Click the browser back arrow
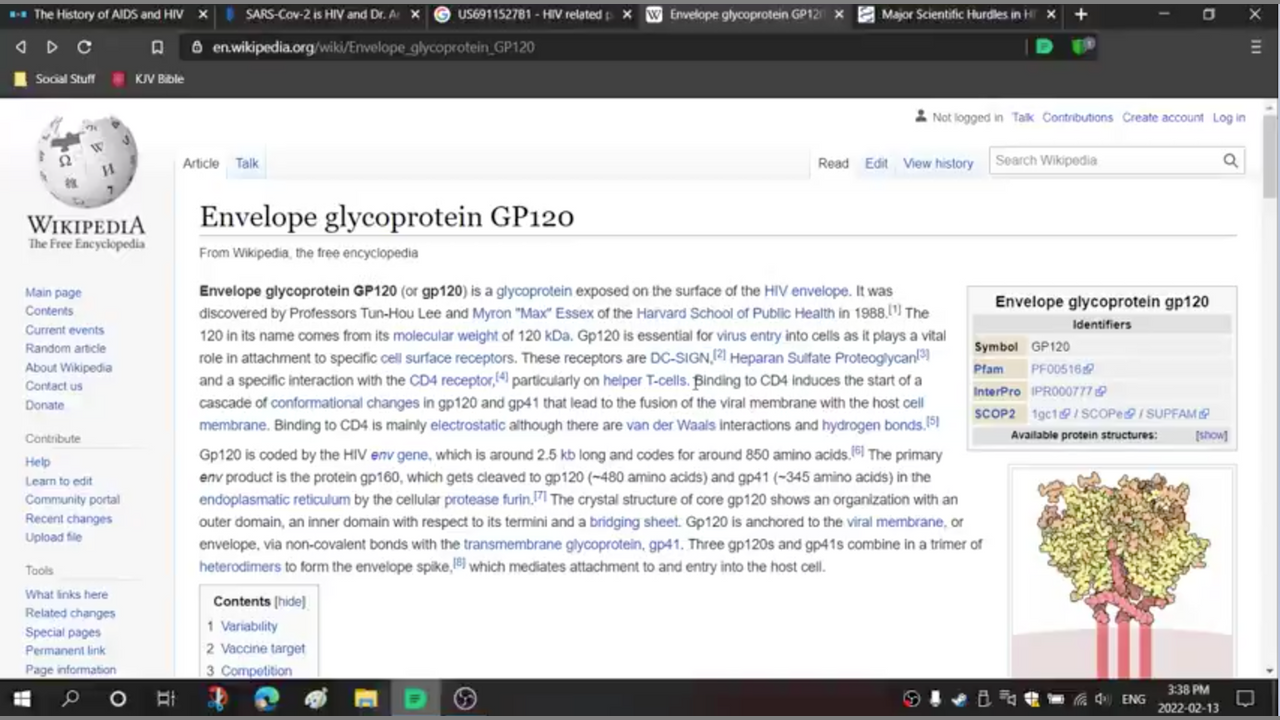 coord(21,47)
